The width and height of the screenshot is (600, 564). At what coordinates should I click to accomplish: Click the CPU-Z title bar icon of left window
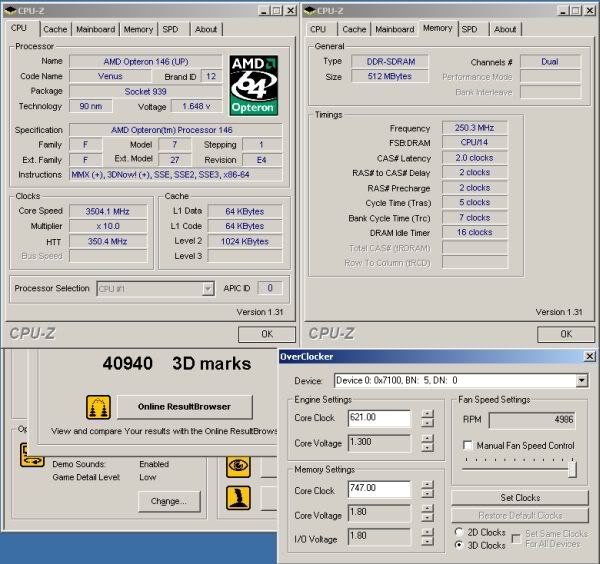(x=10, y=11)
